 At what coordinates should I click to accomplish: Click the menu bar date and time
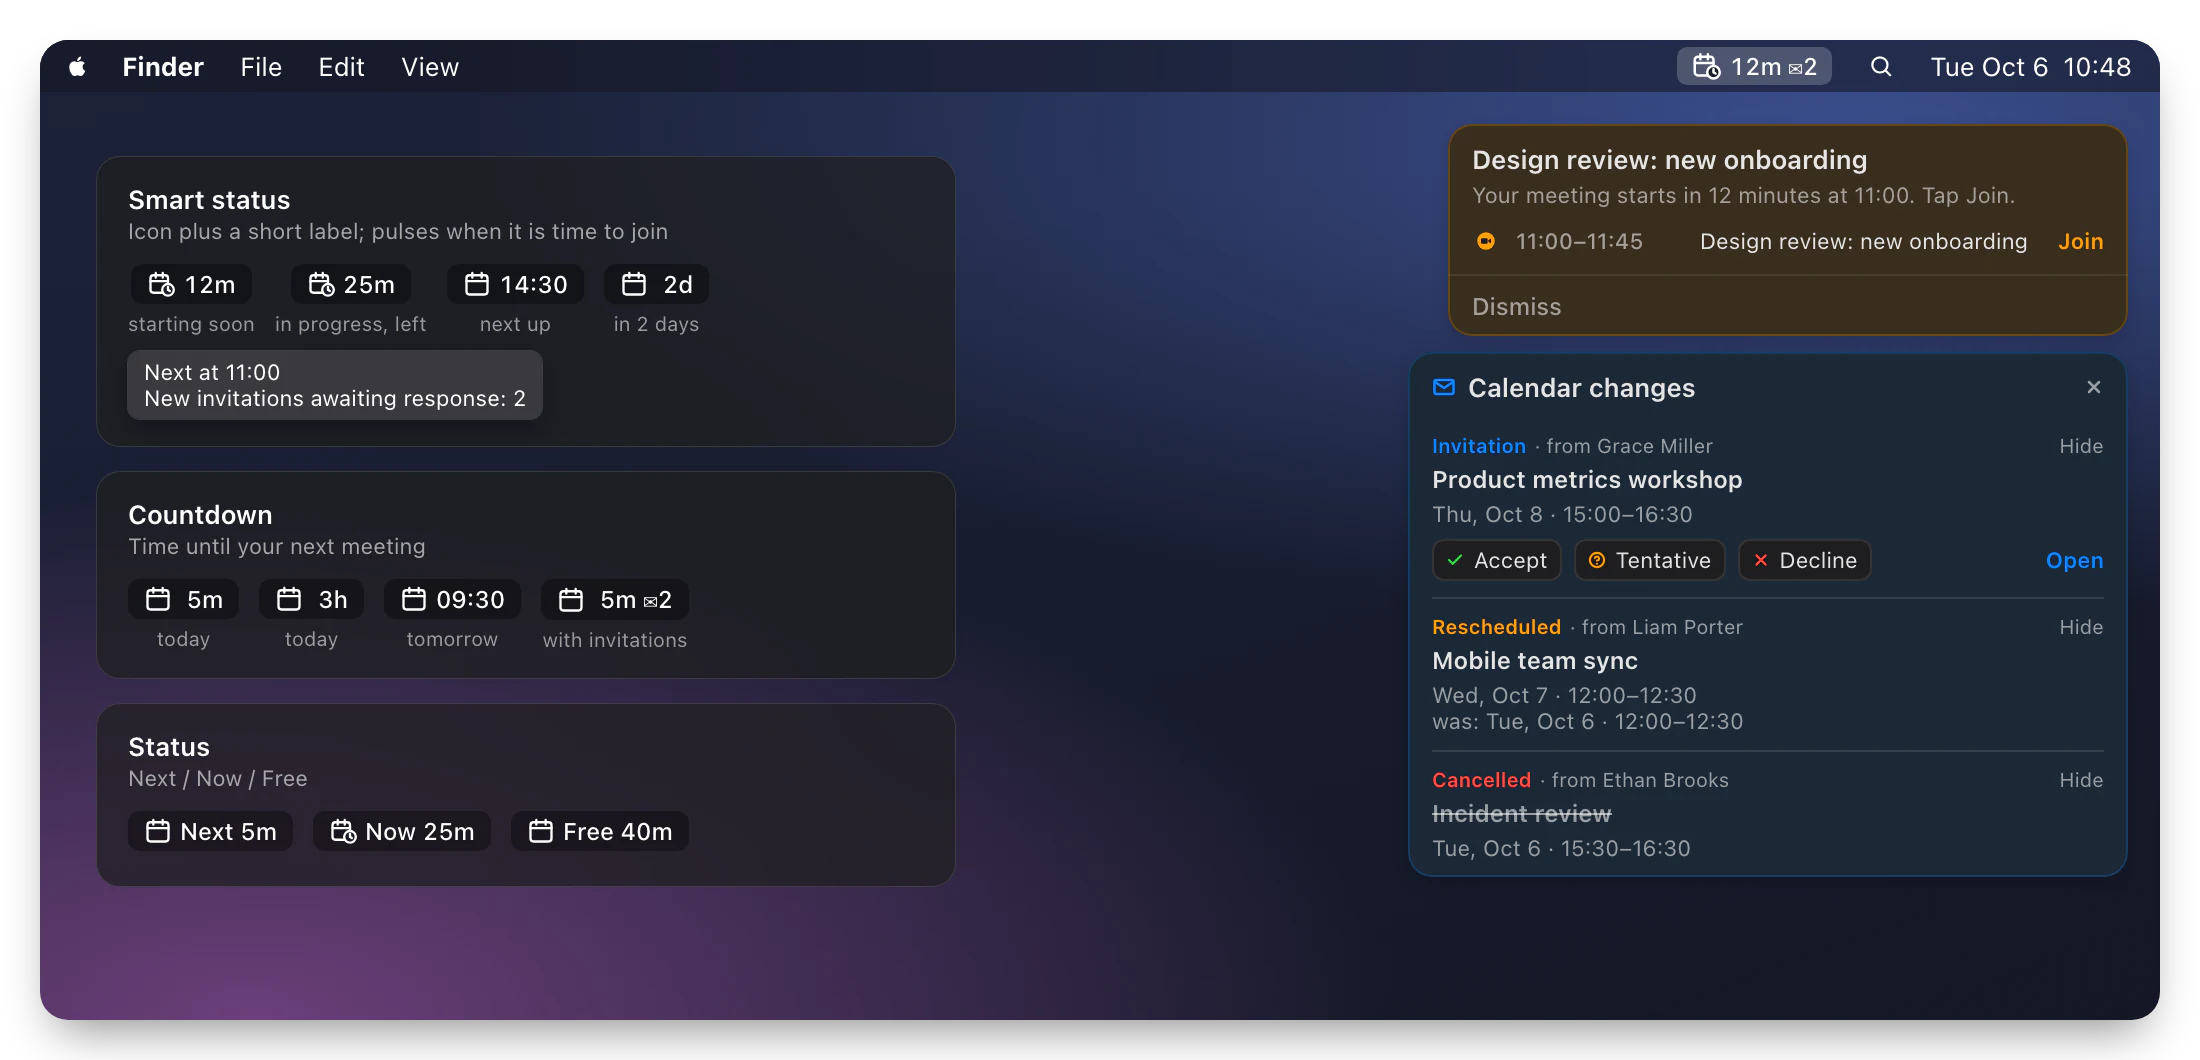coord(2030,67)
